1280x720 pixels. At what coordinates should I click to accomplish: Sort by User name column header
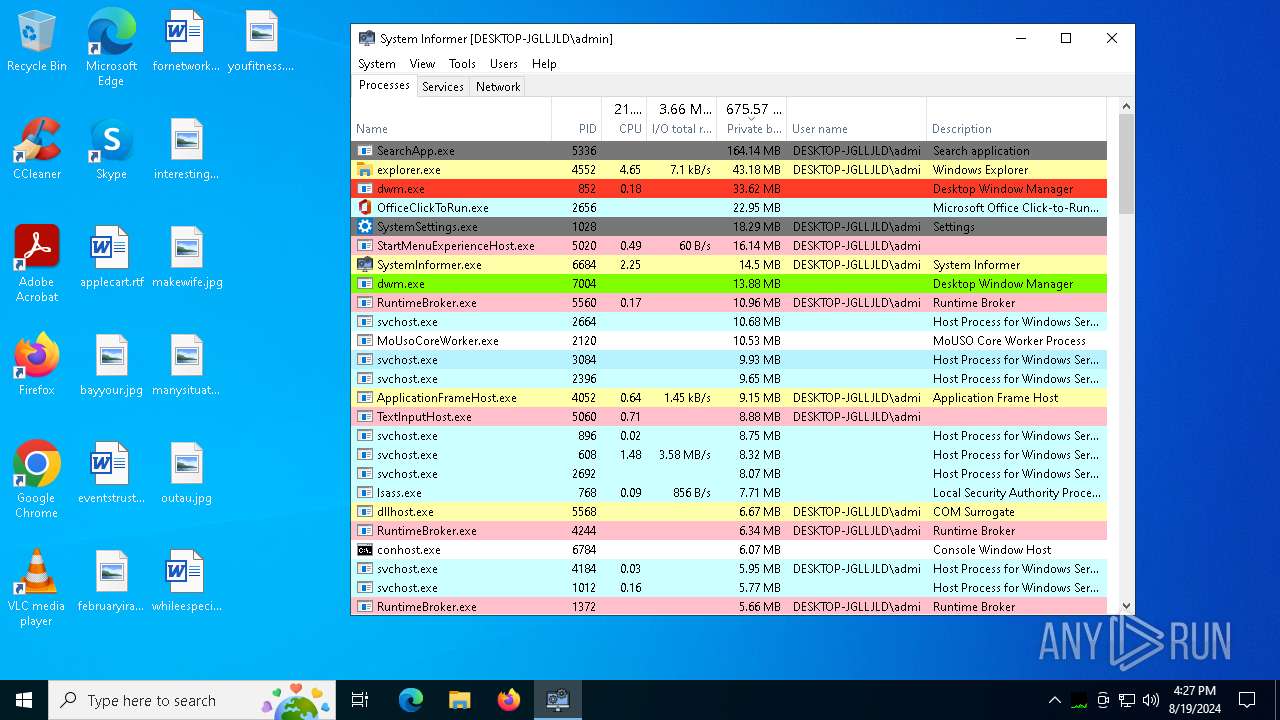856,119
